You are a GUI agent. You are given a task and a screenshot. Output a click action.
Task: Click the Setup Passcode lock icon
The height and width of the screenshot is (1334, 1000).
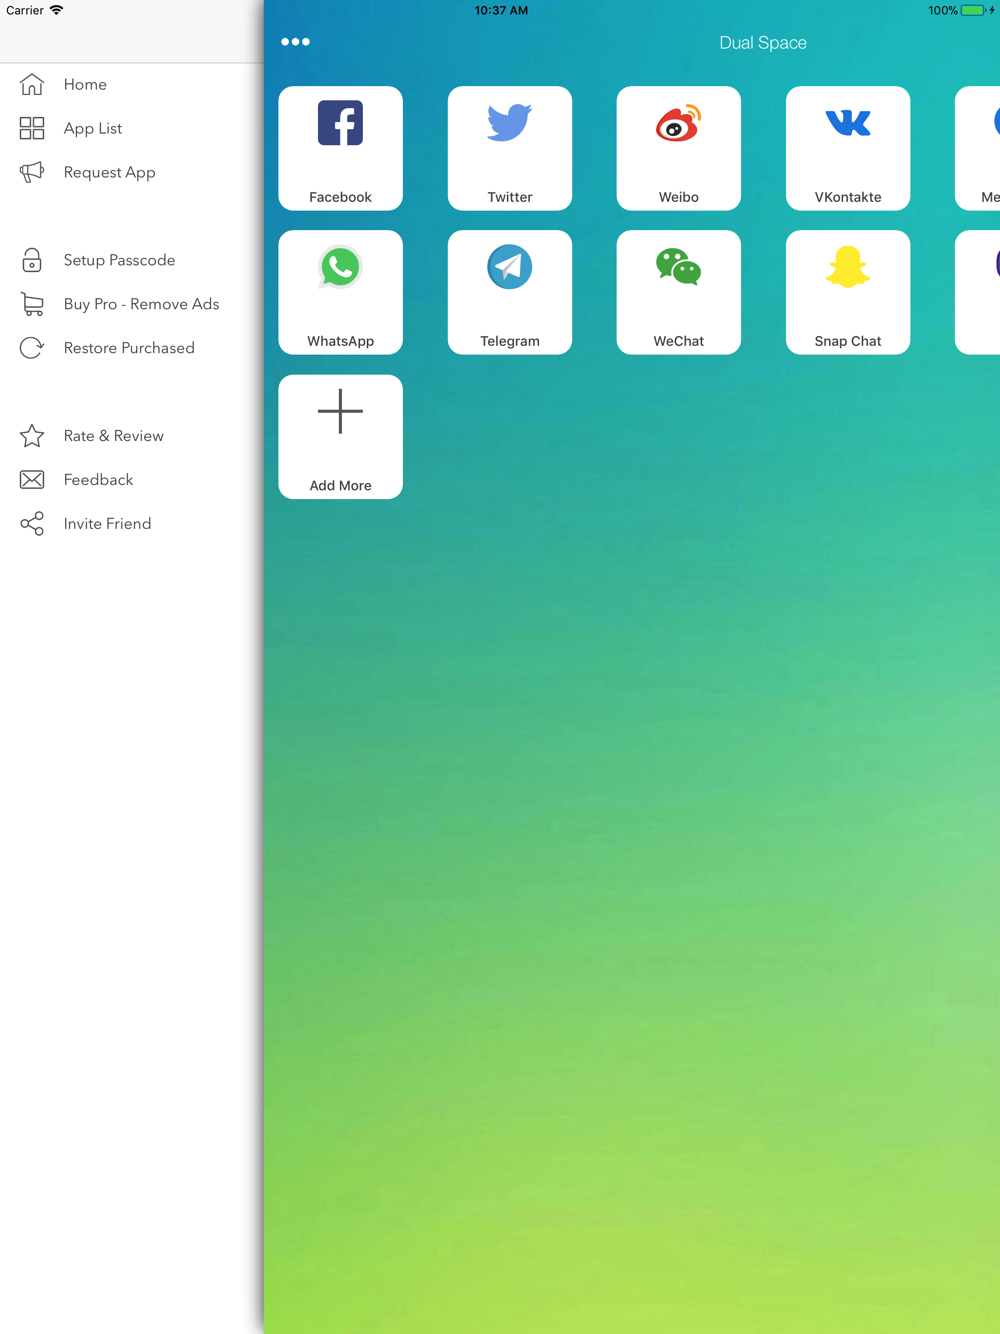[x=32, y=260]
